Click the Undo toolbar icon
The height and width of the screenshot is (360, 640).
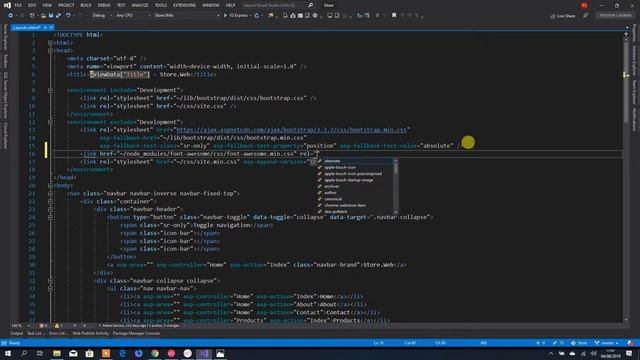68,16
